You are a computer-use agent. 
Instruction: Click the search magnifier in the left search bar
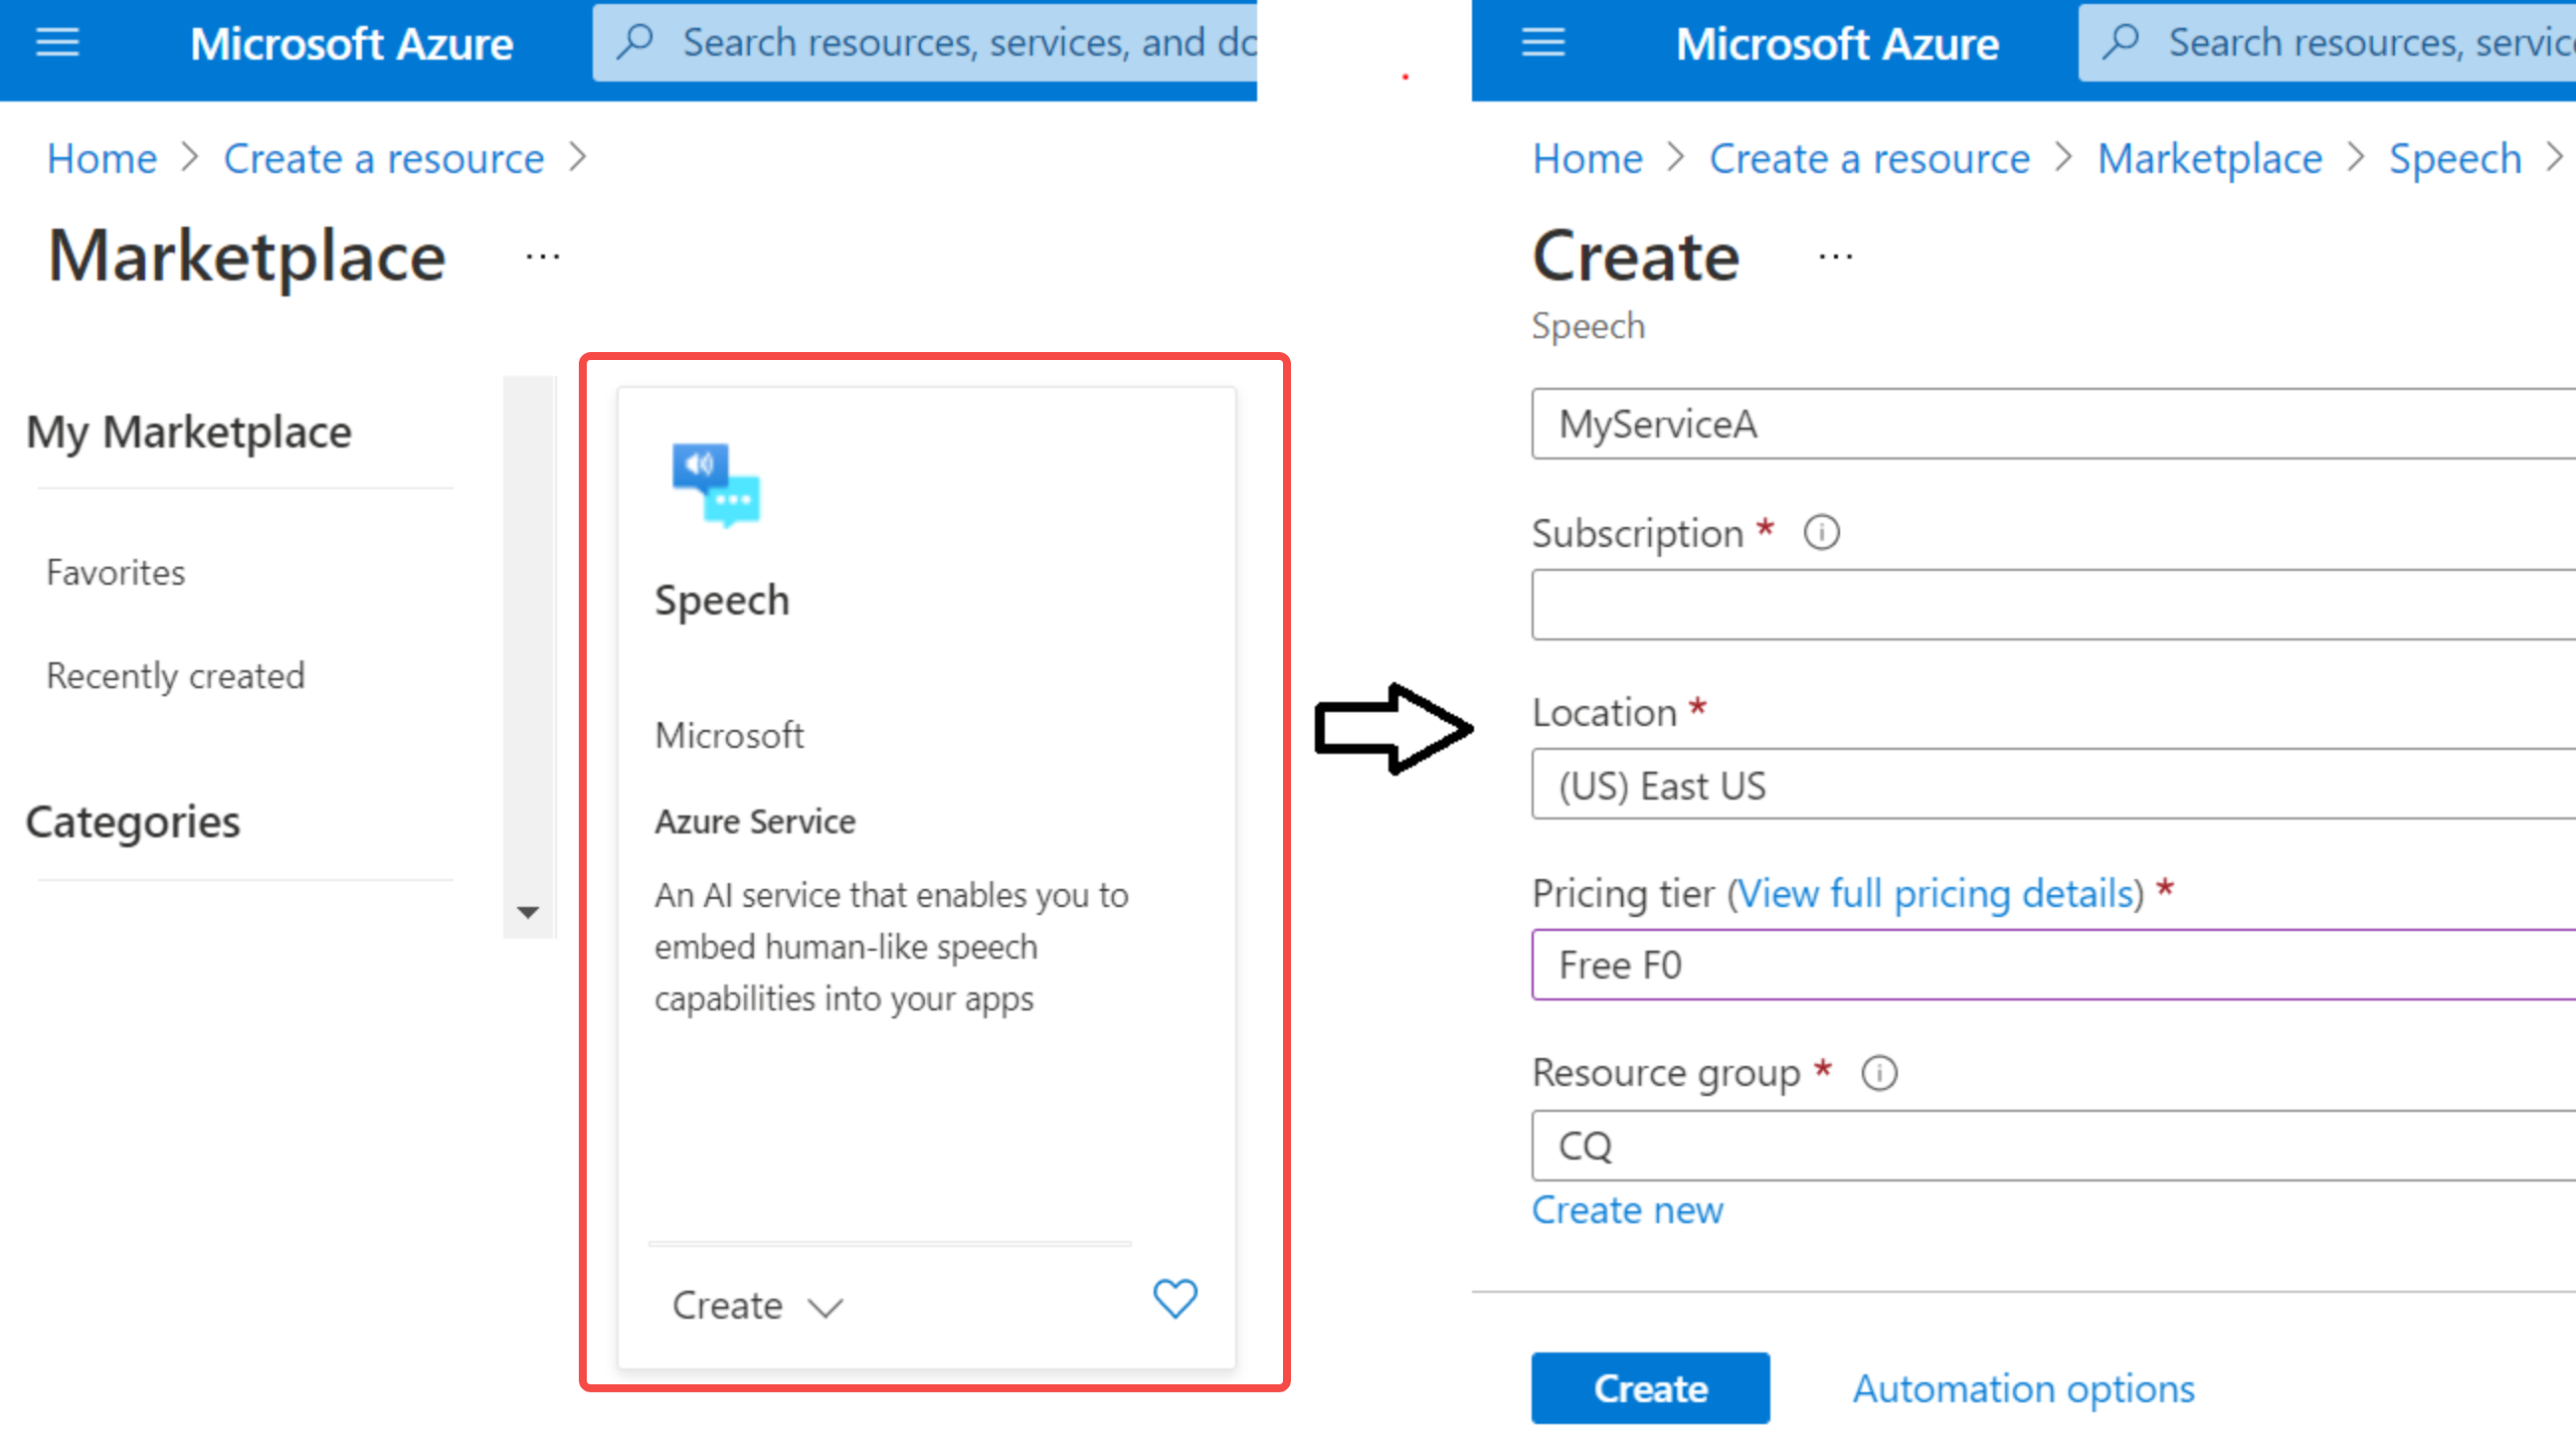point(636,42)
